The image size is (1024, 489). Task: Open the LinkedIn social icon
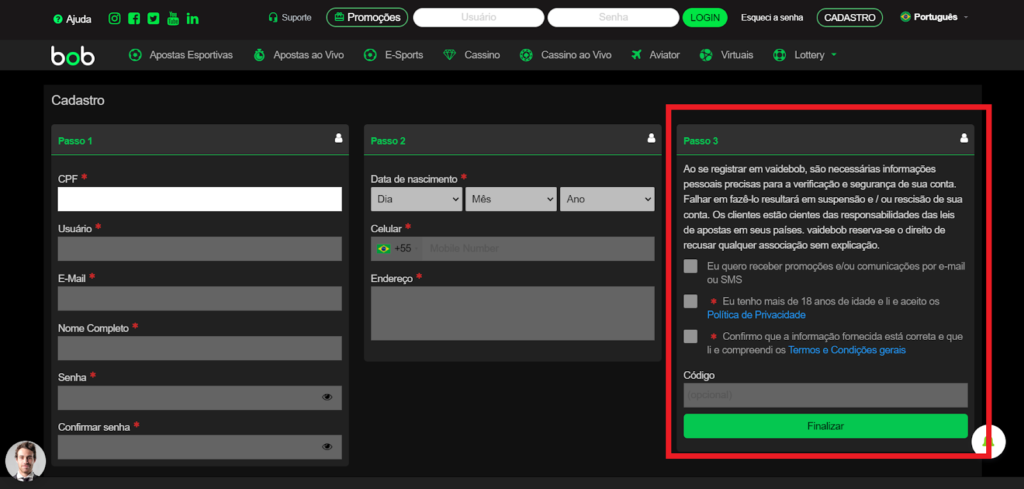coord(192,18)
